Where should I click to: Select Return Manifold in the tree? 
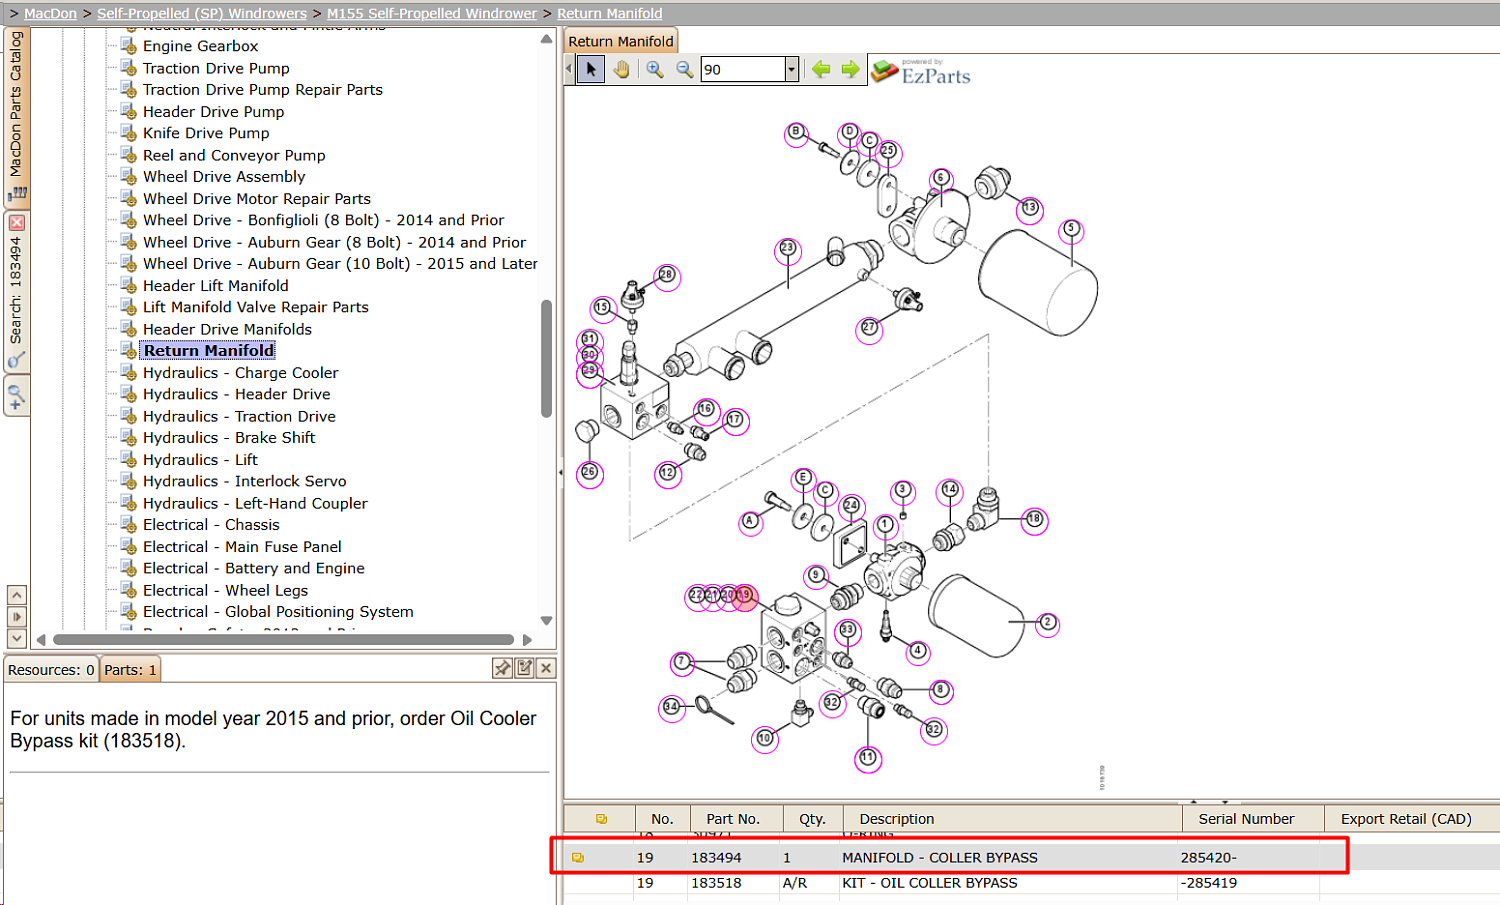coord(208,351)
